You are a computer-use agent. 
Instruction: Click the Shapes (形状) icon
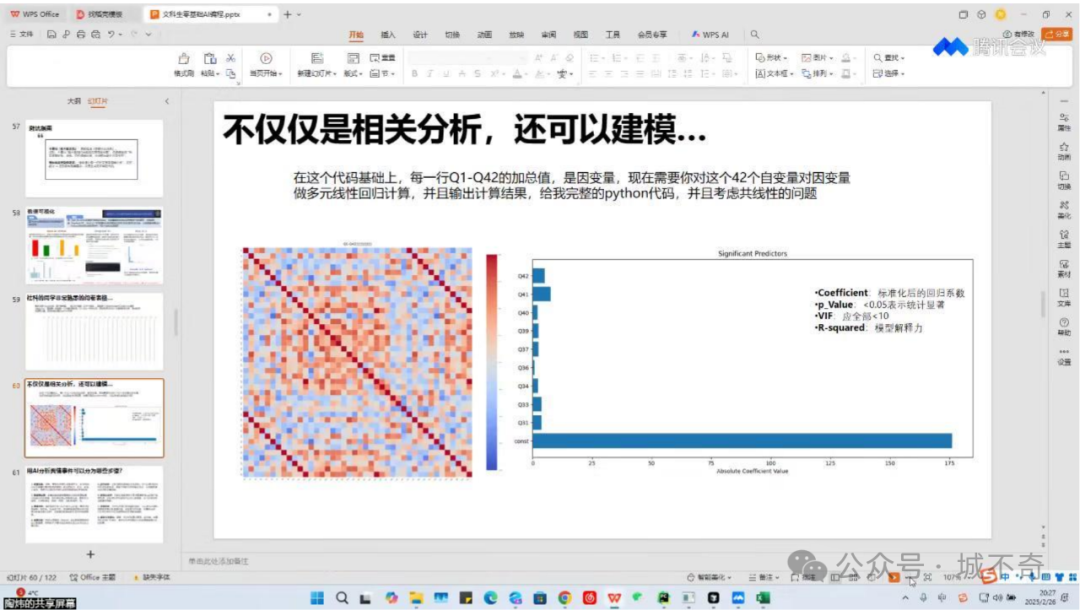click(760, 58)
